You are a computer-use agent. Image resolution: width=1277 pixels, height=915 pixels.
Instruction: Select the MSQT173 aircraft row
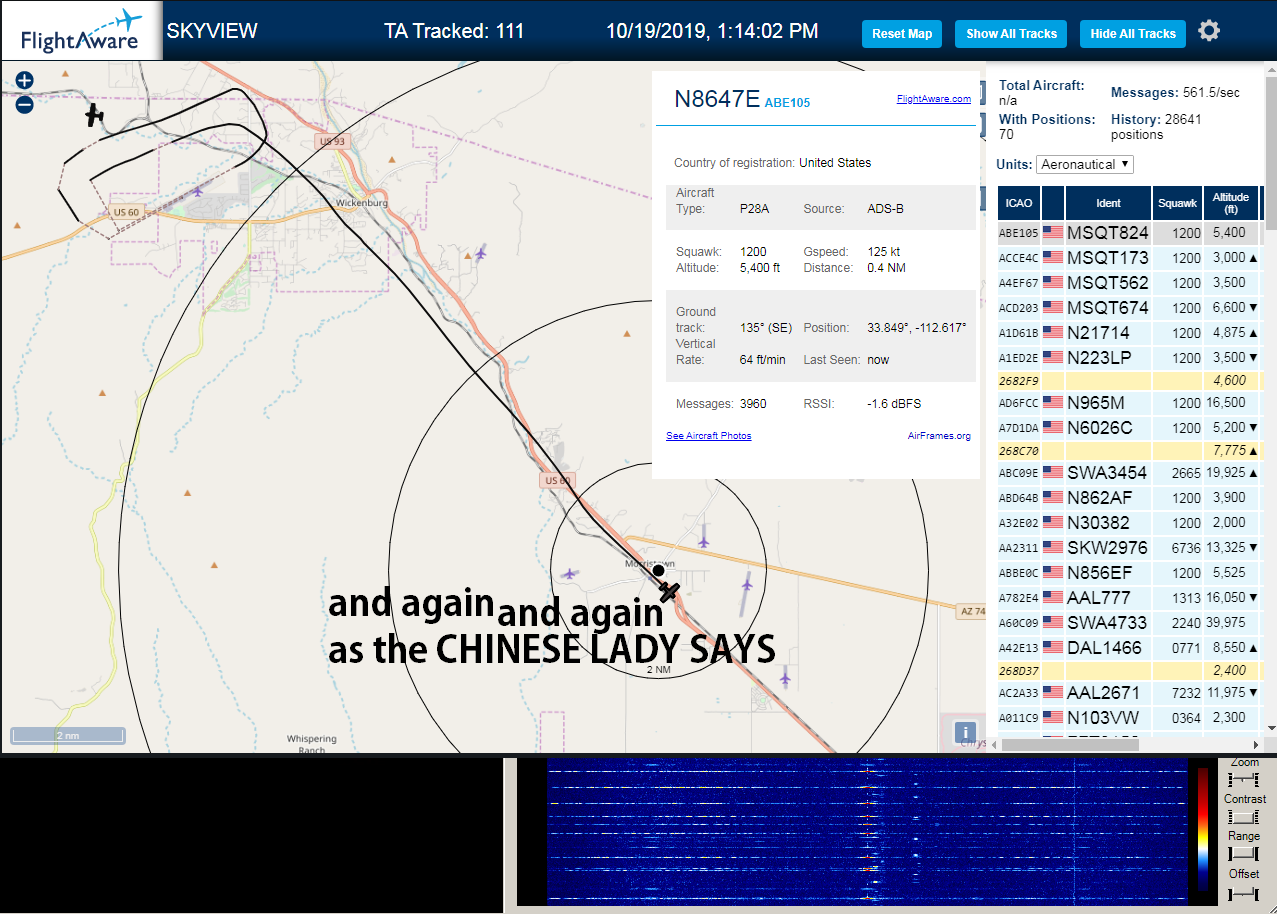point(1129,258)
